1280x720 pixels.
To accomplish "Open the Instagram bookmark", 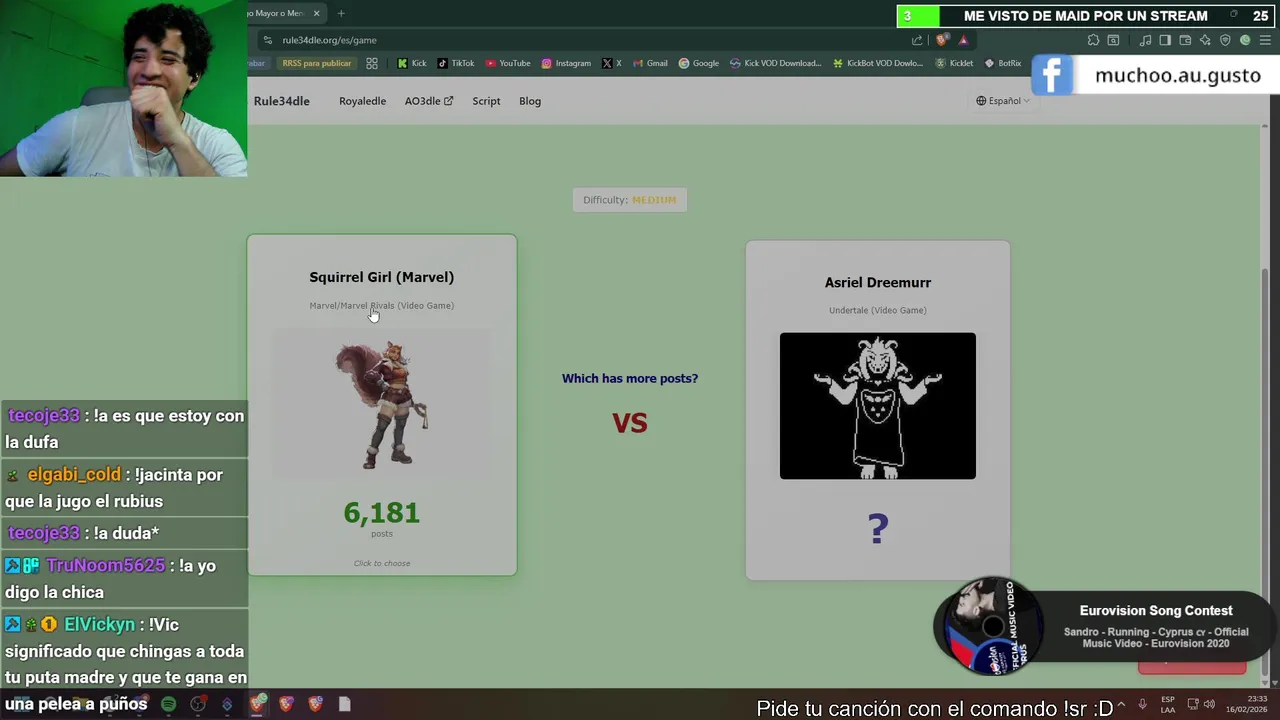I will tap(566, 63).
